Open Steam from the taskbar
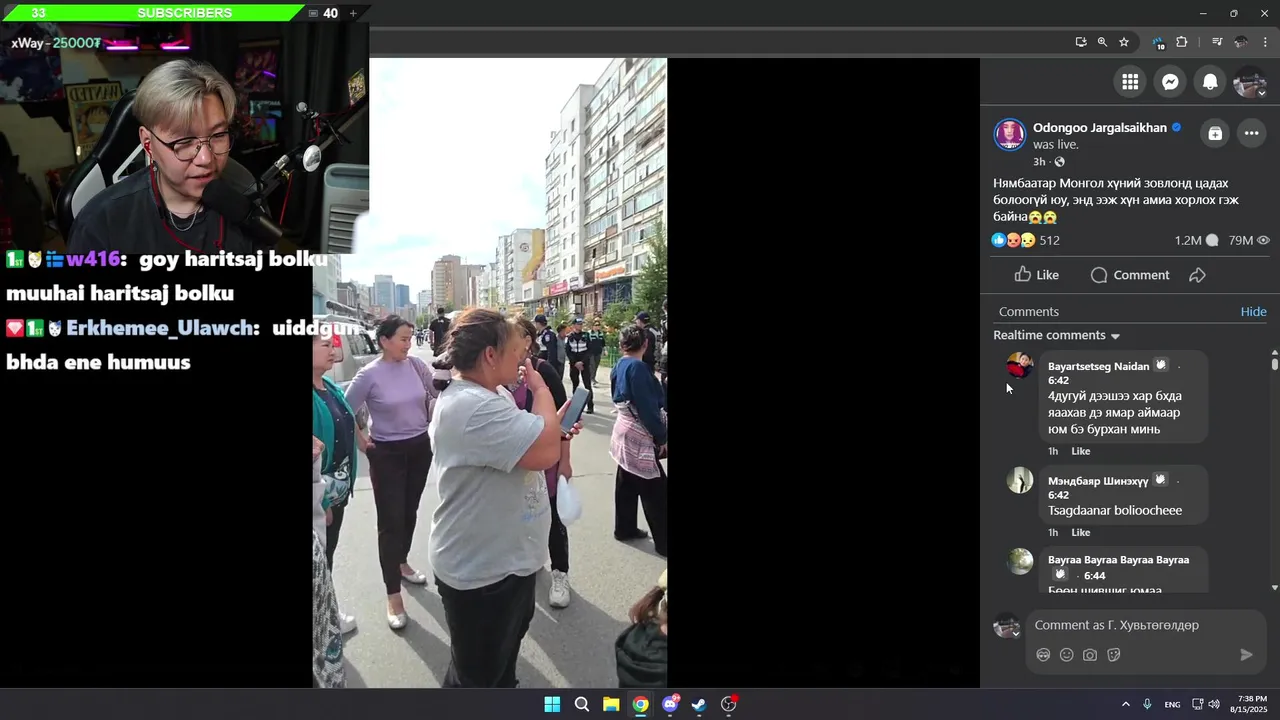This screenshot has width=1280, height=720. (x=699, y=704)
